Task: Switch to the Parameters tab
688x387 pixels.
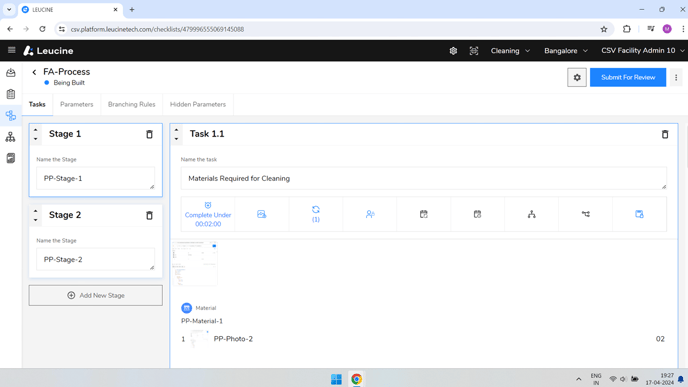Action: 77,104
